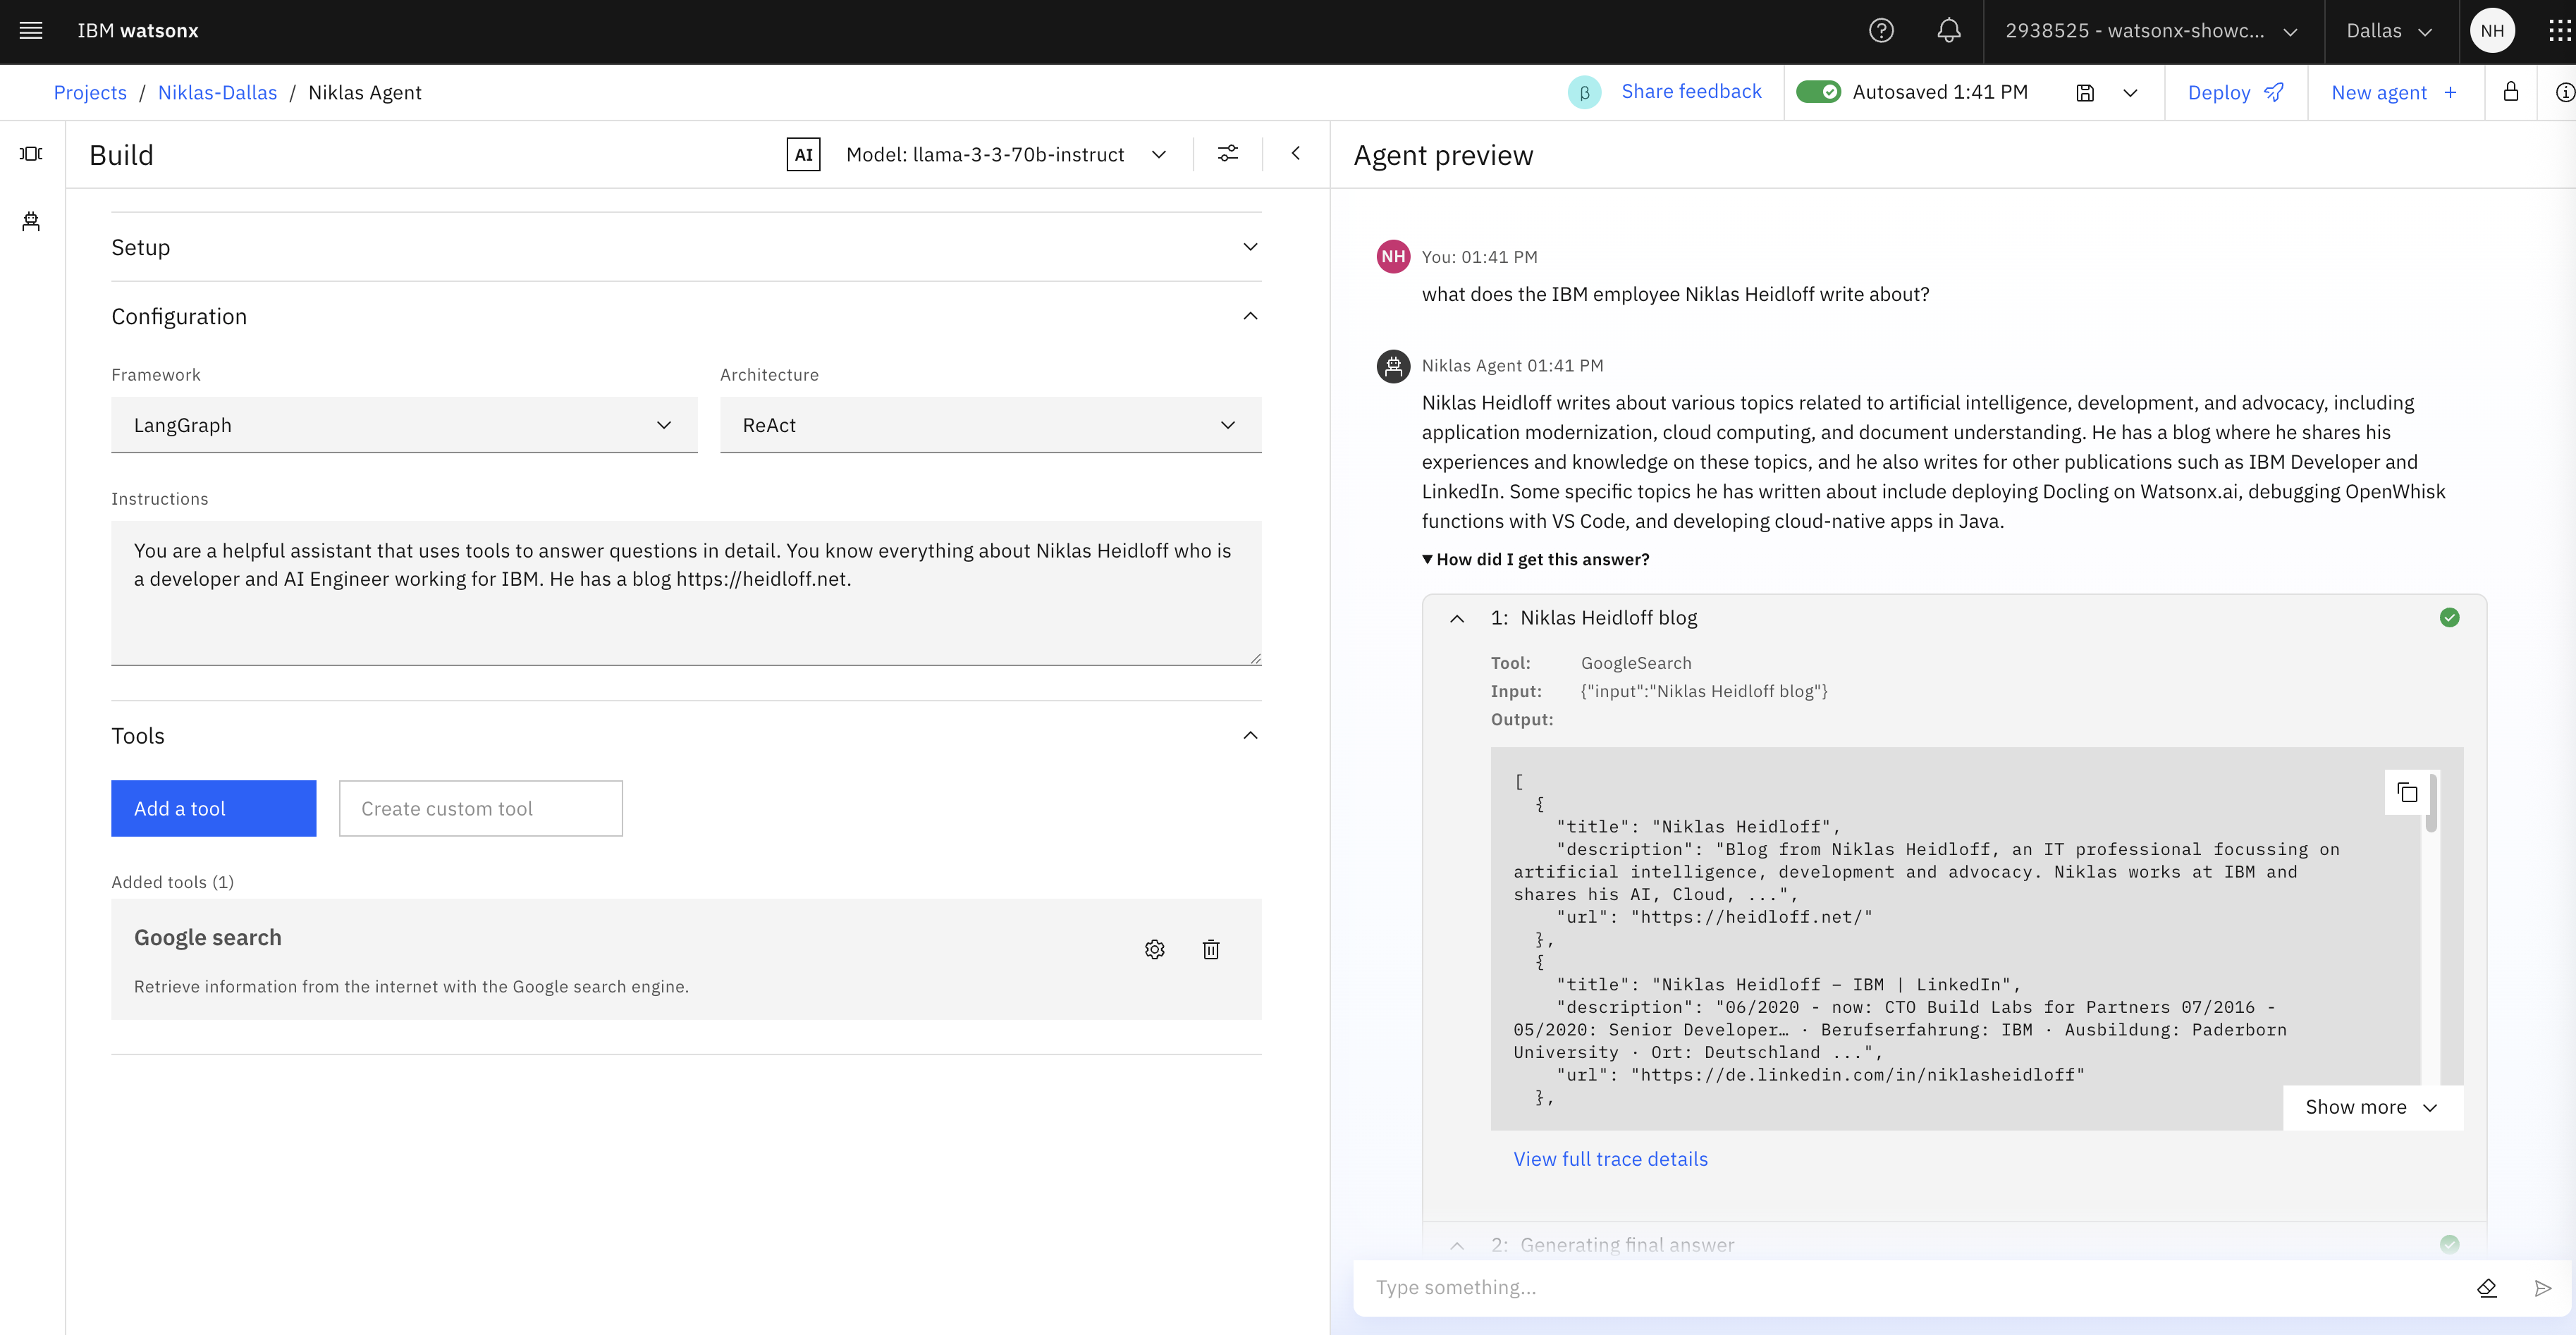Click Show more on output
2576x1335 pixels.
tap(2372, 1107)
